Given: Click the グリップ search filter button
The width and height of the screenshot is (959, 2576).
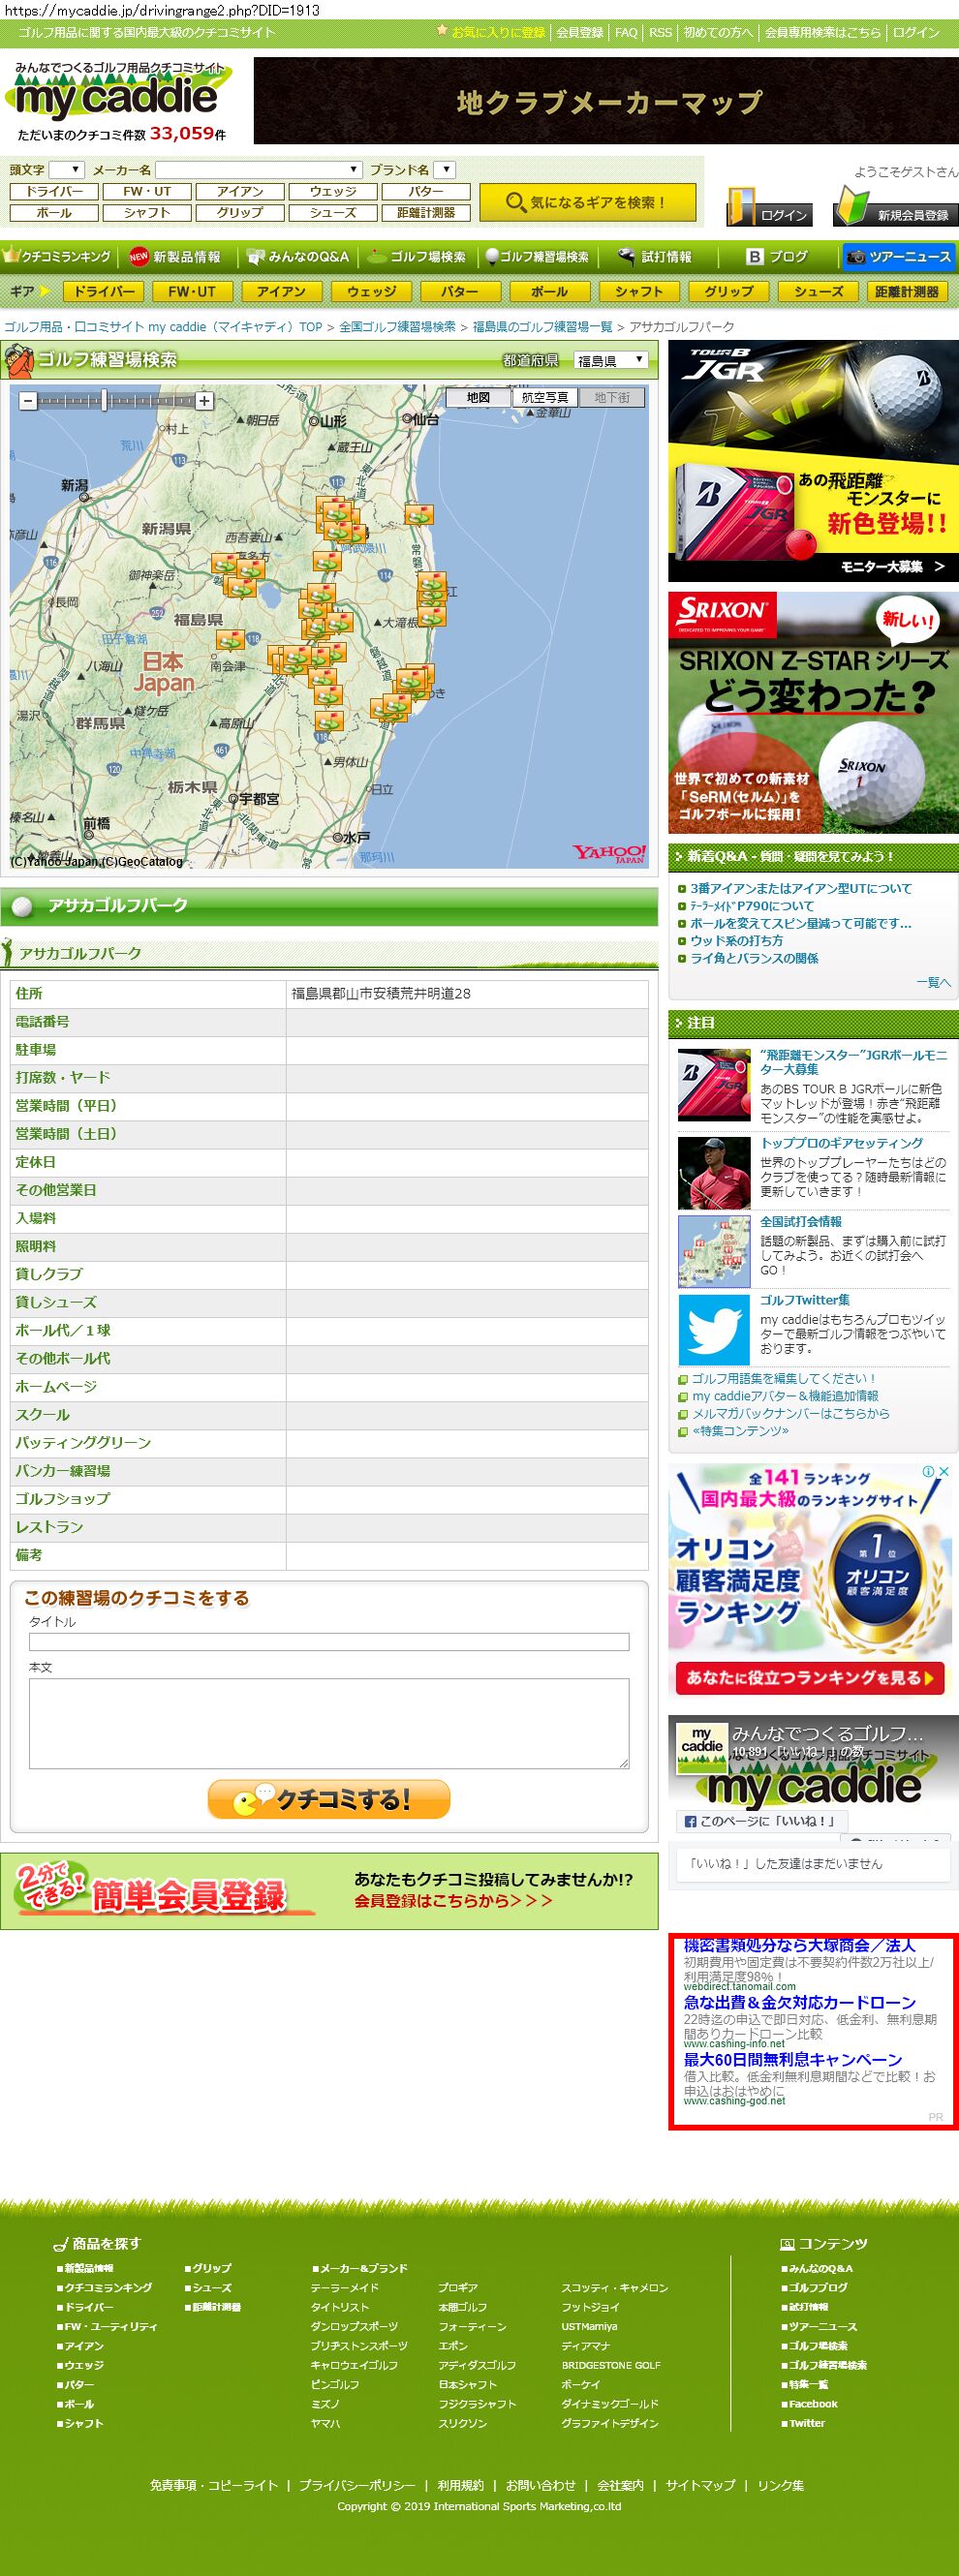Looking at the screenshot, I should coord(240,212).
